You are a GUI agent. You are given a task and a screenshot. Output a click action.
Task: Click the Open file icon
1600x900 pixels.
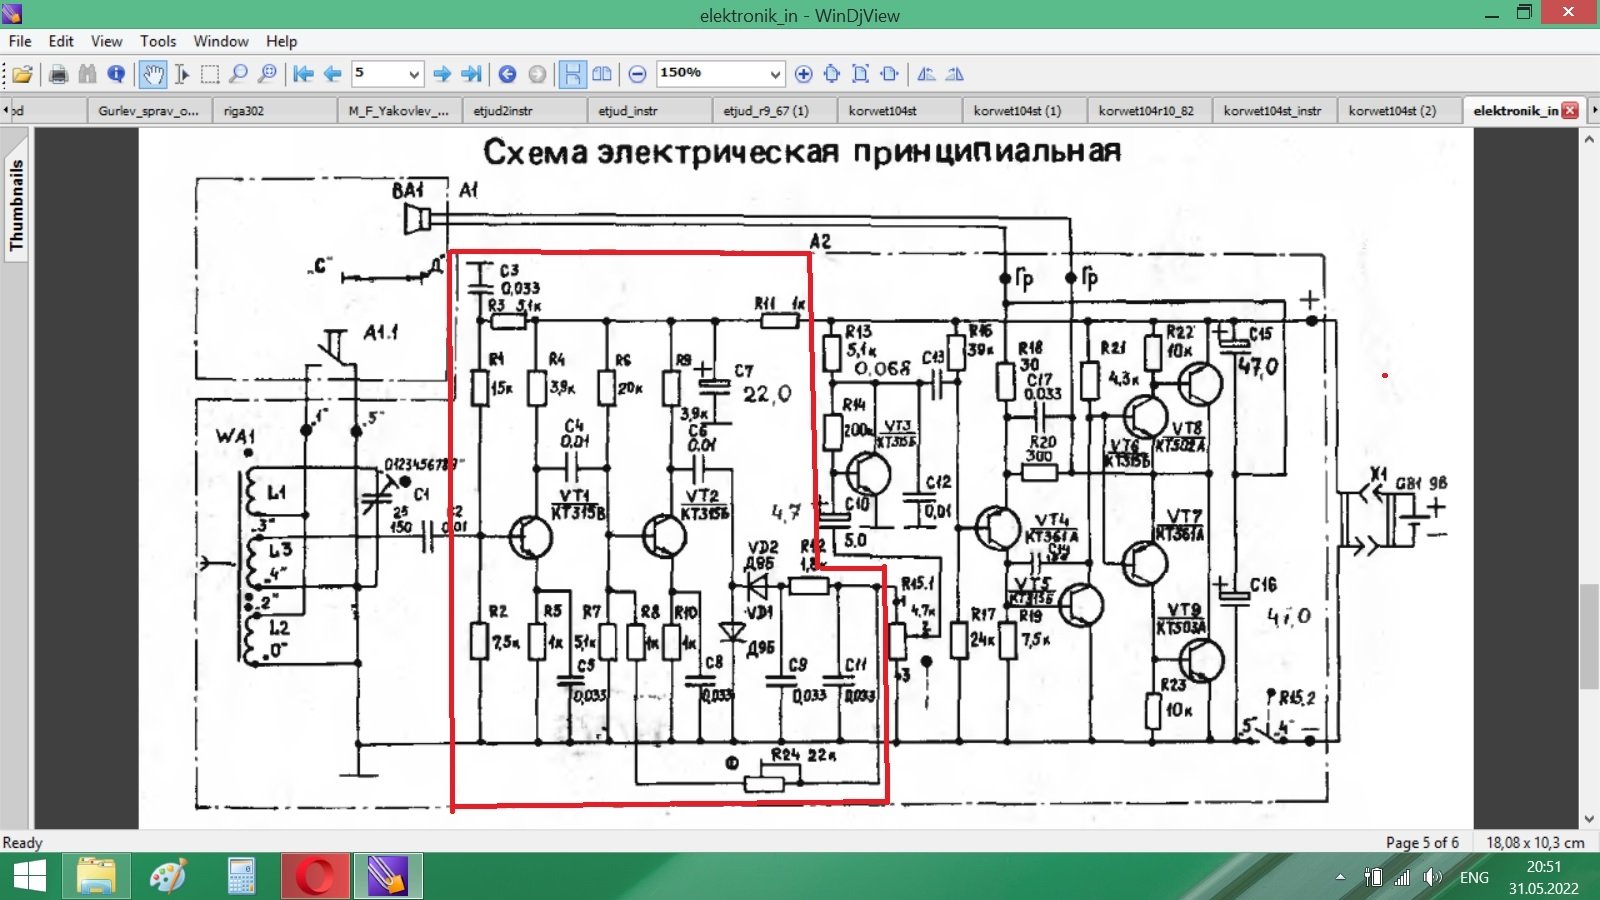(x=22, y=74)
